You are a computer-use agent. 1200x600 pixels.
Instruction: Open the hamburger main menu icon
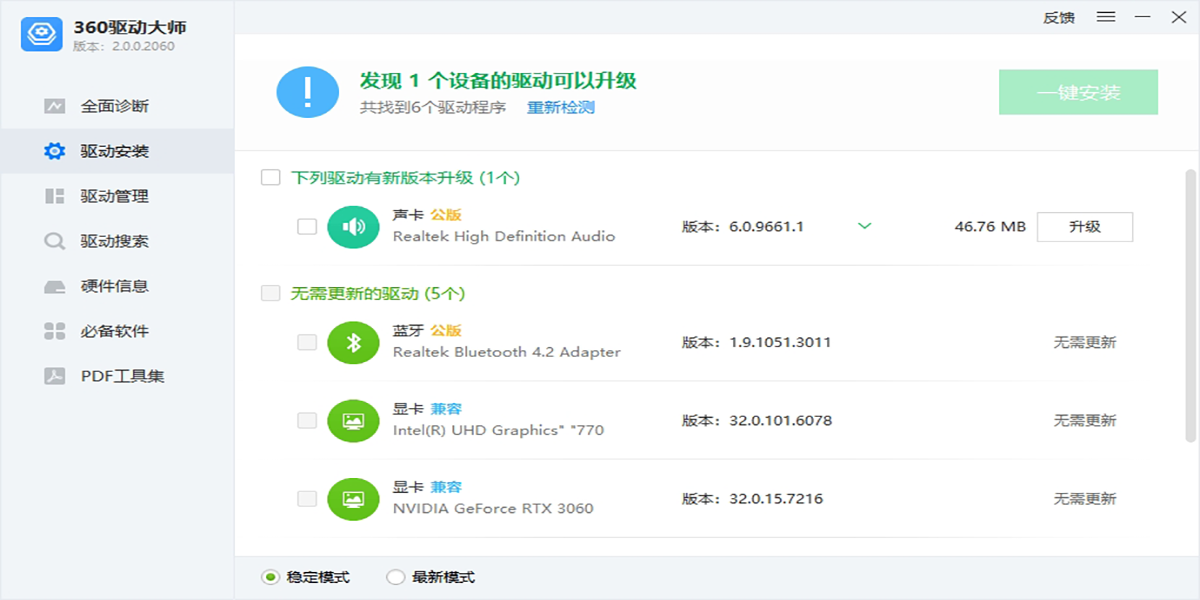pos(1105,17)
